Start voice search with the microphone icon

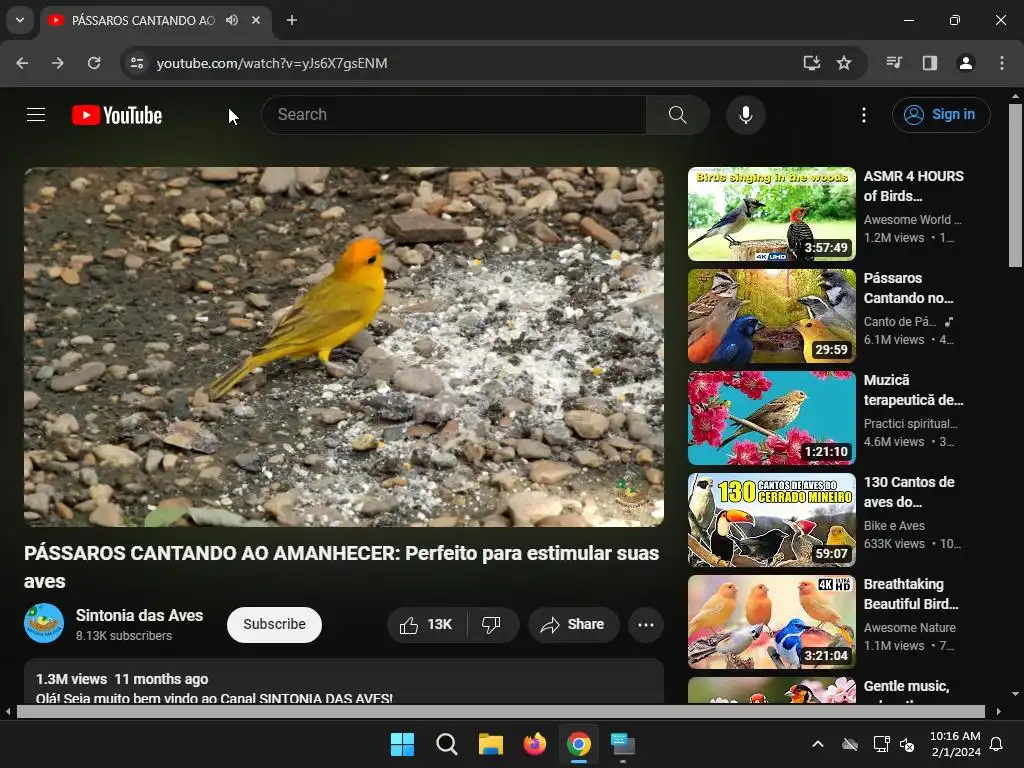(x=745, y=115)
